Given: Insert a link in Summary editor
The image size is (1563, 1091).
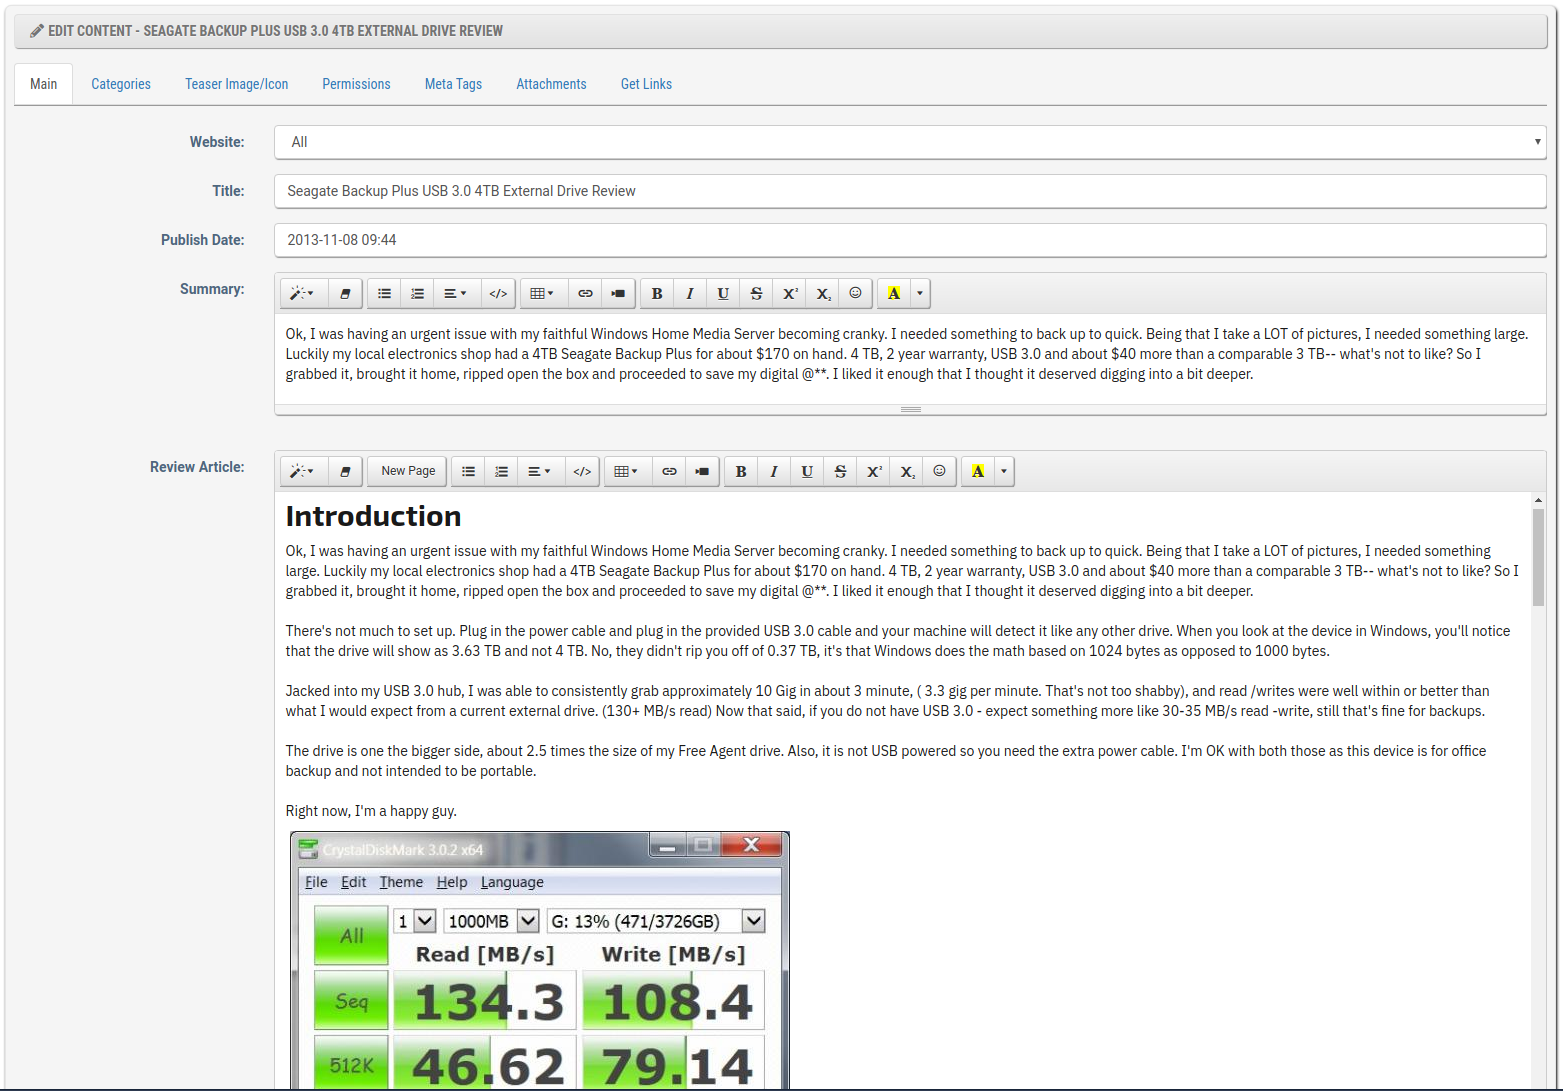Looking at the screenshot, I should [585, 293].
